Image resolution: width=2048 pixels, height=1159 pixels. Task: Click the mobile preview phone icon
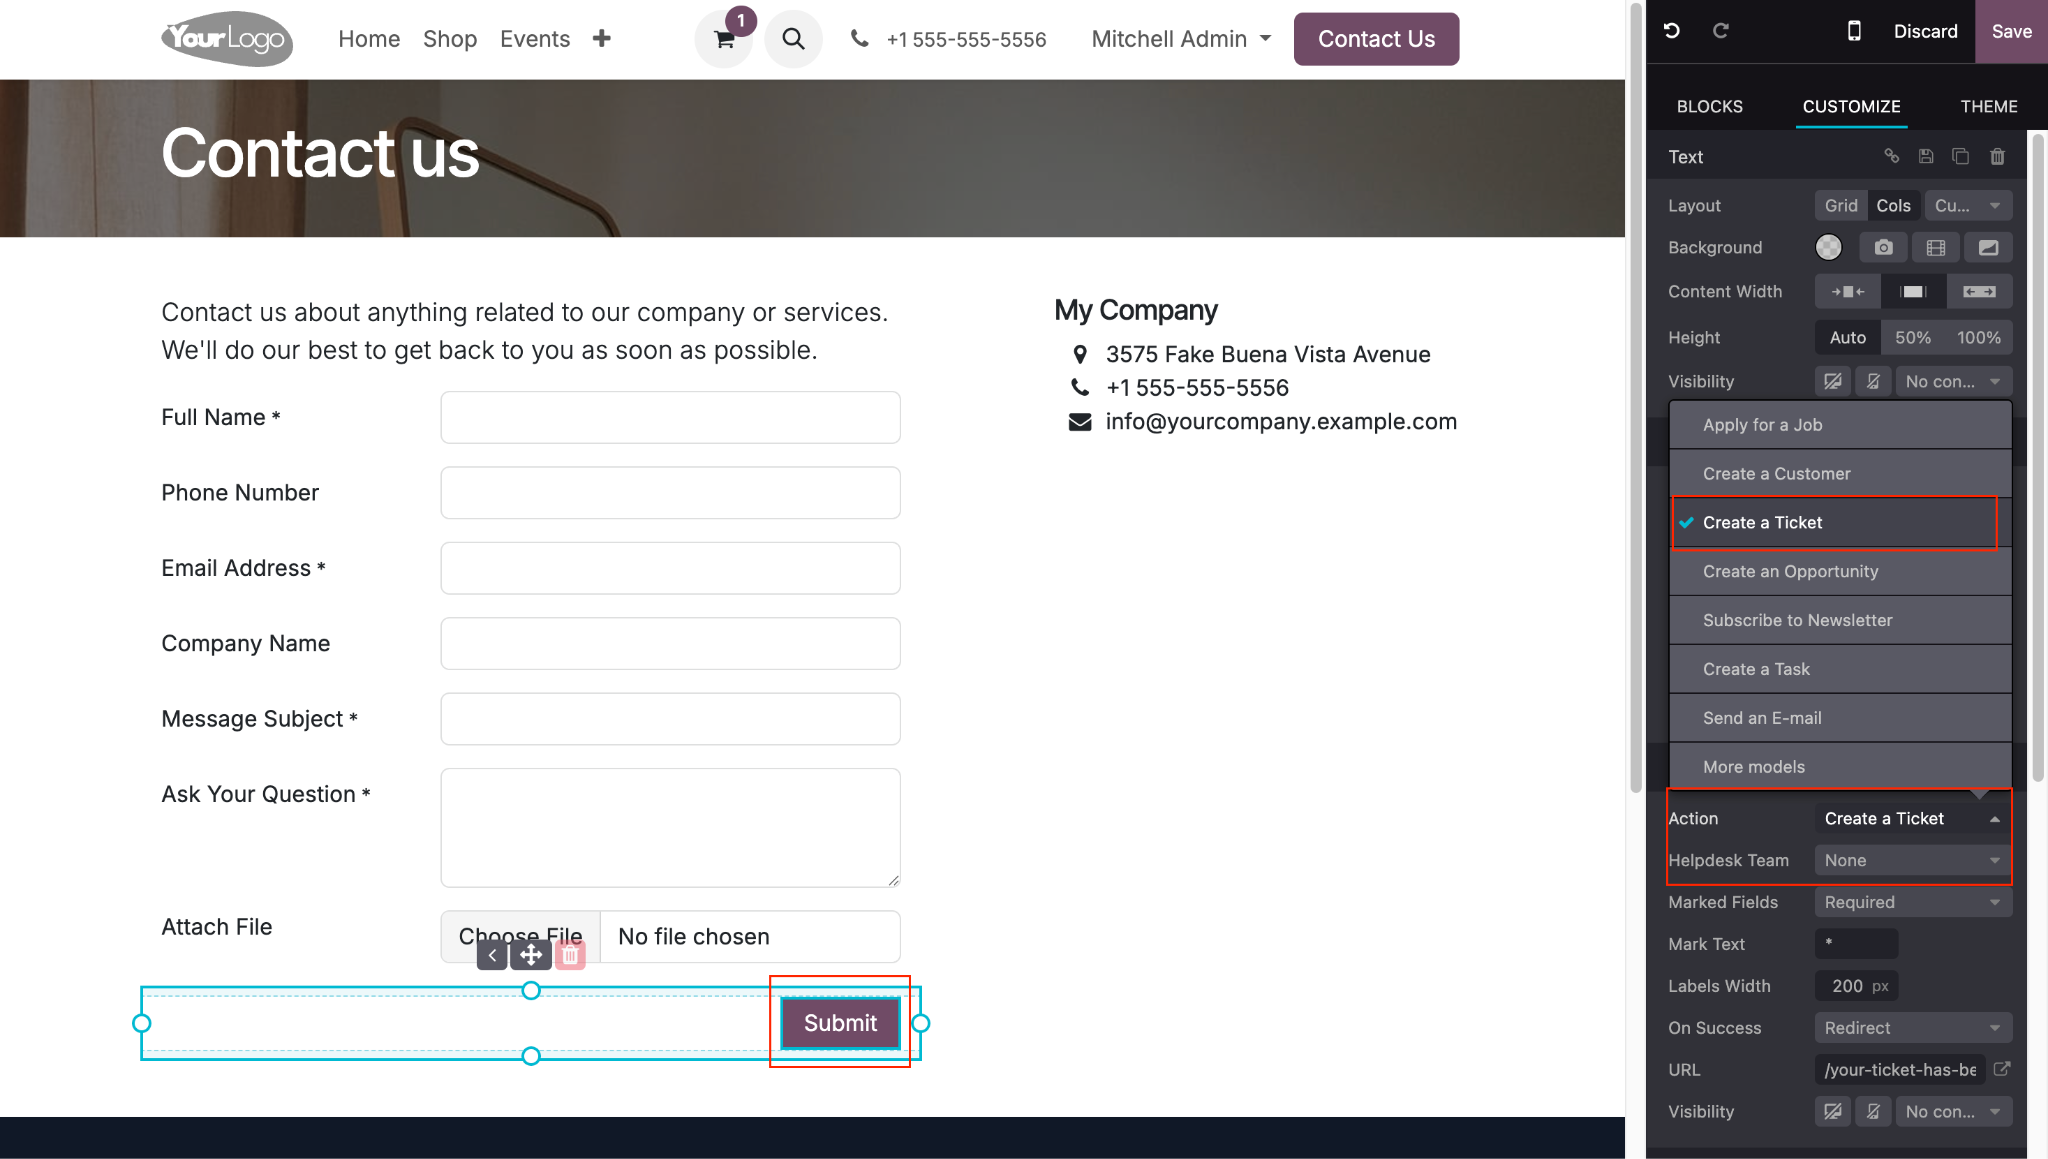(1854, 31)
